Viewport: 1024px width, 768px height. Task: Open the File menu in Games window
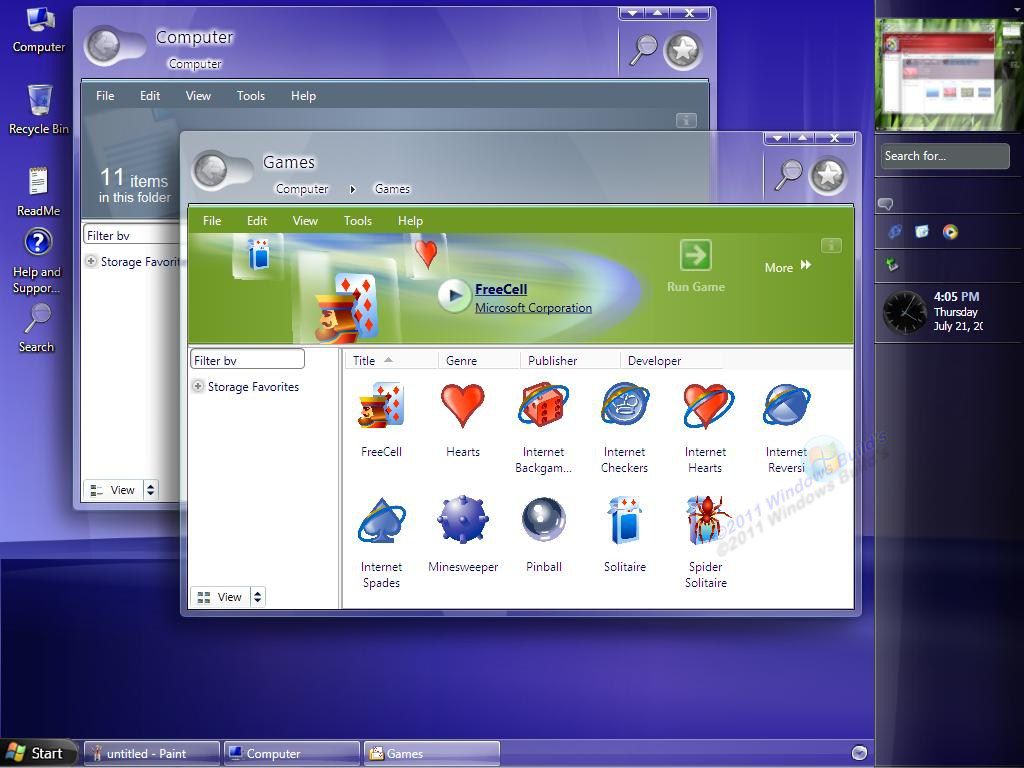point(212,221)
